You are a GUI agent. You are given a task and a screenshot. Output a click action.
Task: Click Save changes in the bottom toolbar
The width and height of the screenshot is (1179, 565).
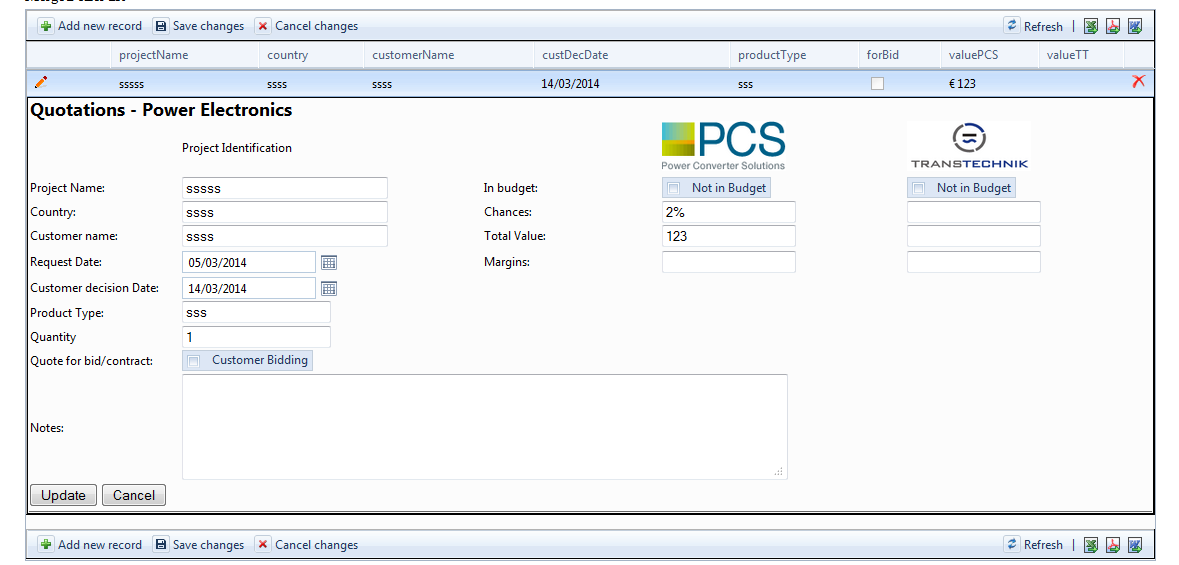pyautogui.click(x=199, y=545)
